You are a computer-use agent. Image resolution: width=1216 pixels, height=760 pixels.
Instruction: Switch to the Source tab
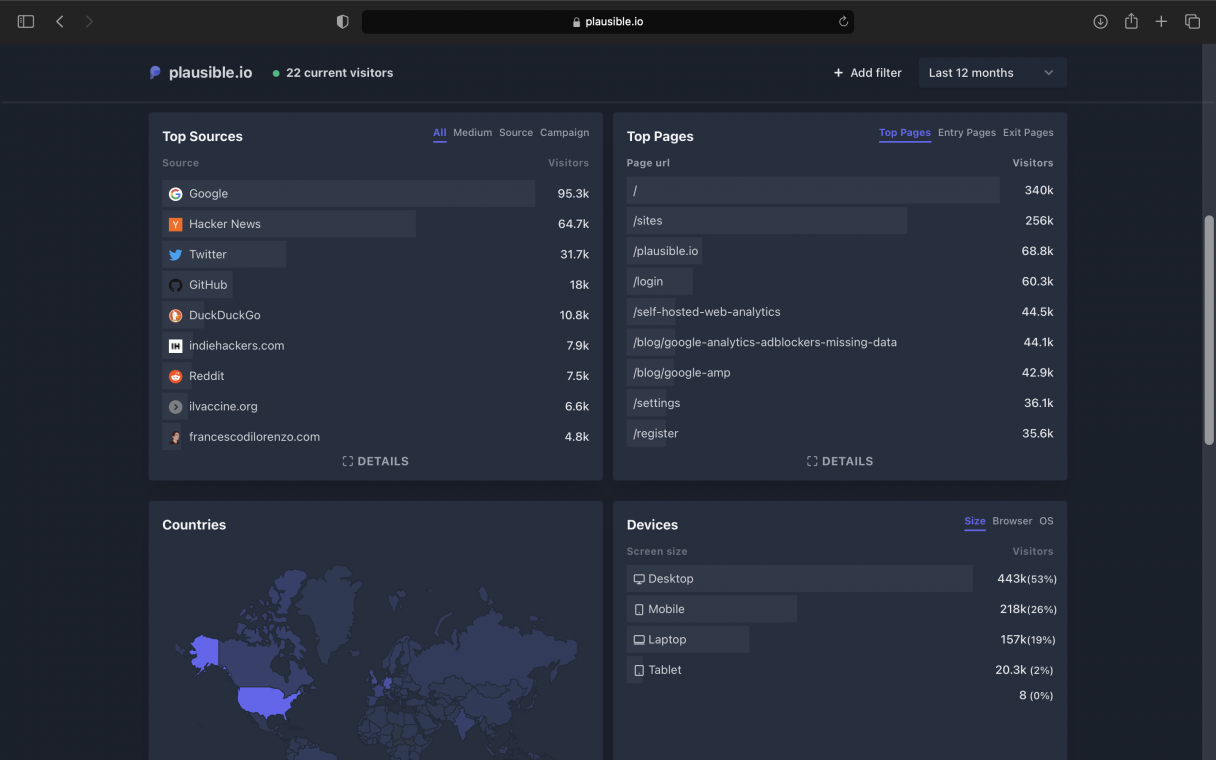[516, 133]
